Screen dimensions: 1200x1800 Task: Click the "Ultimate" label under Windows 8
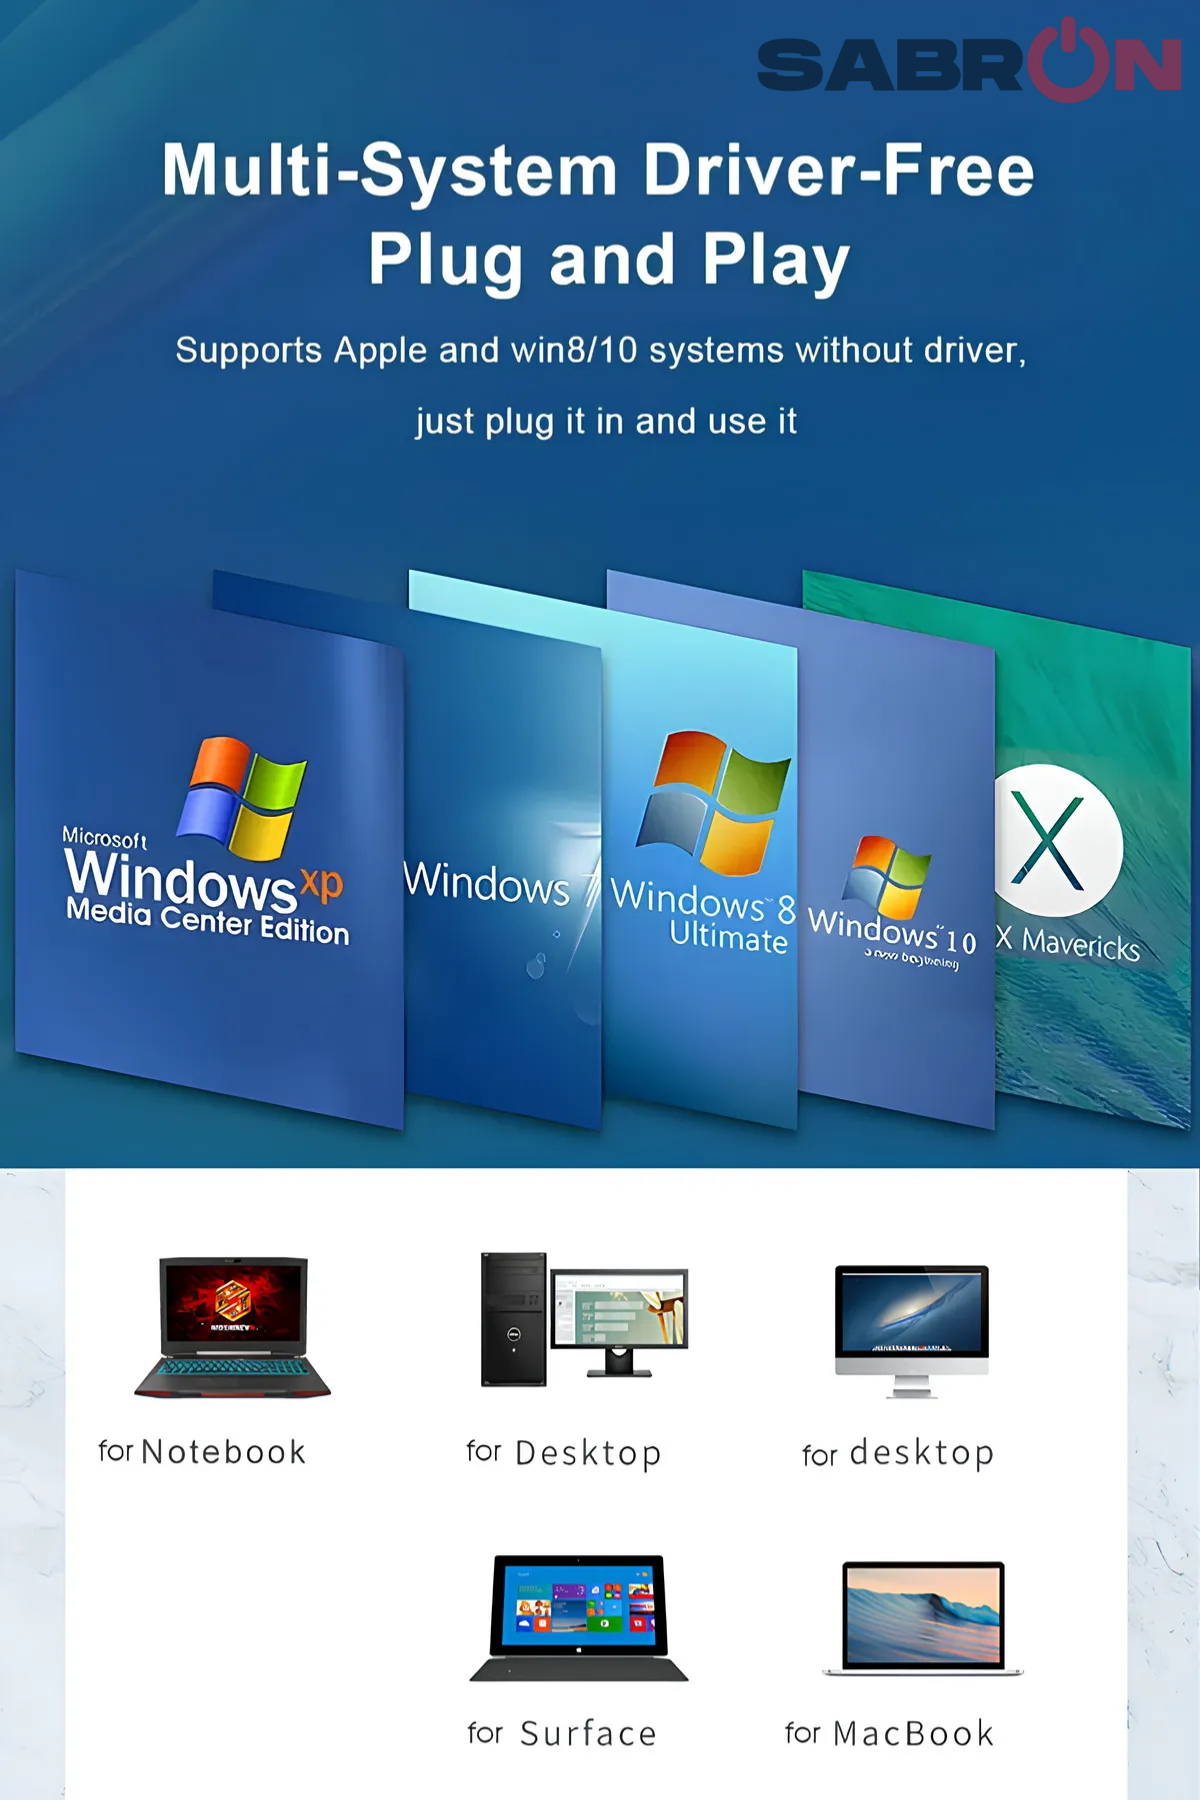click(x=728, y=937)
